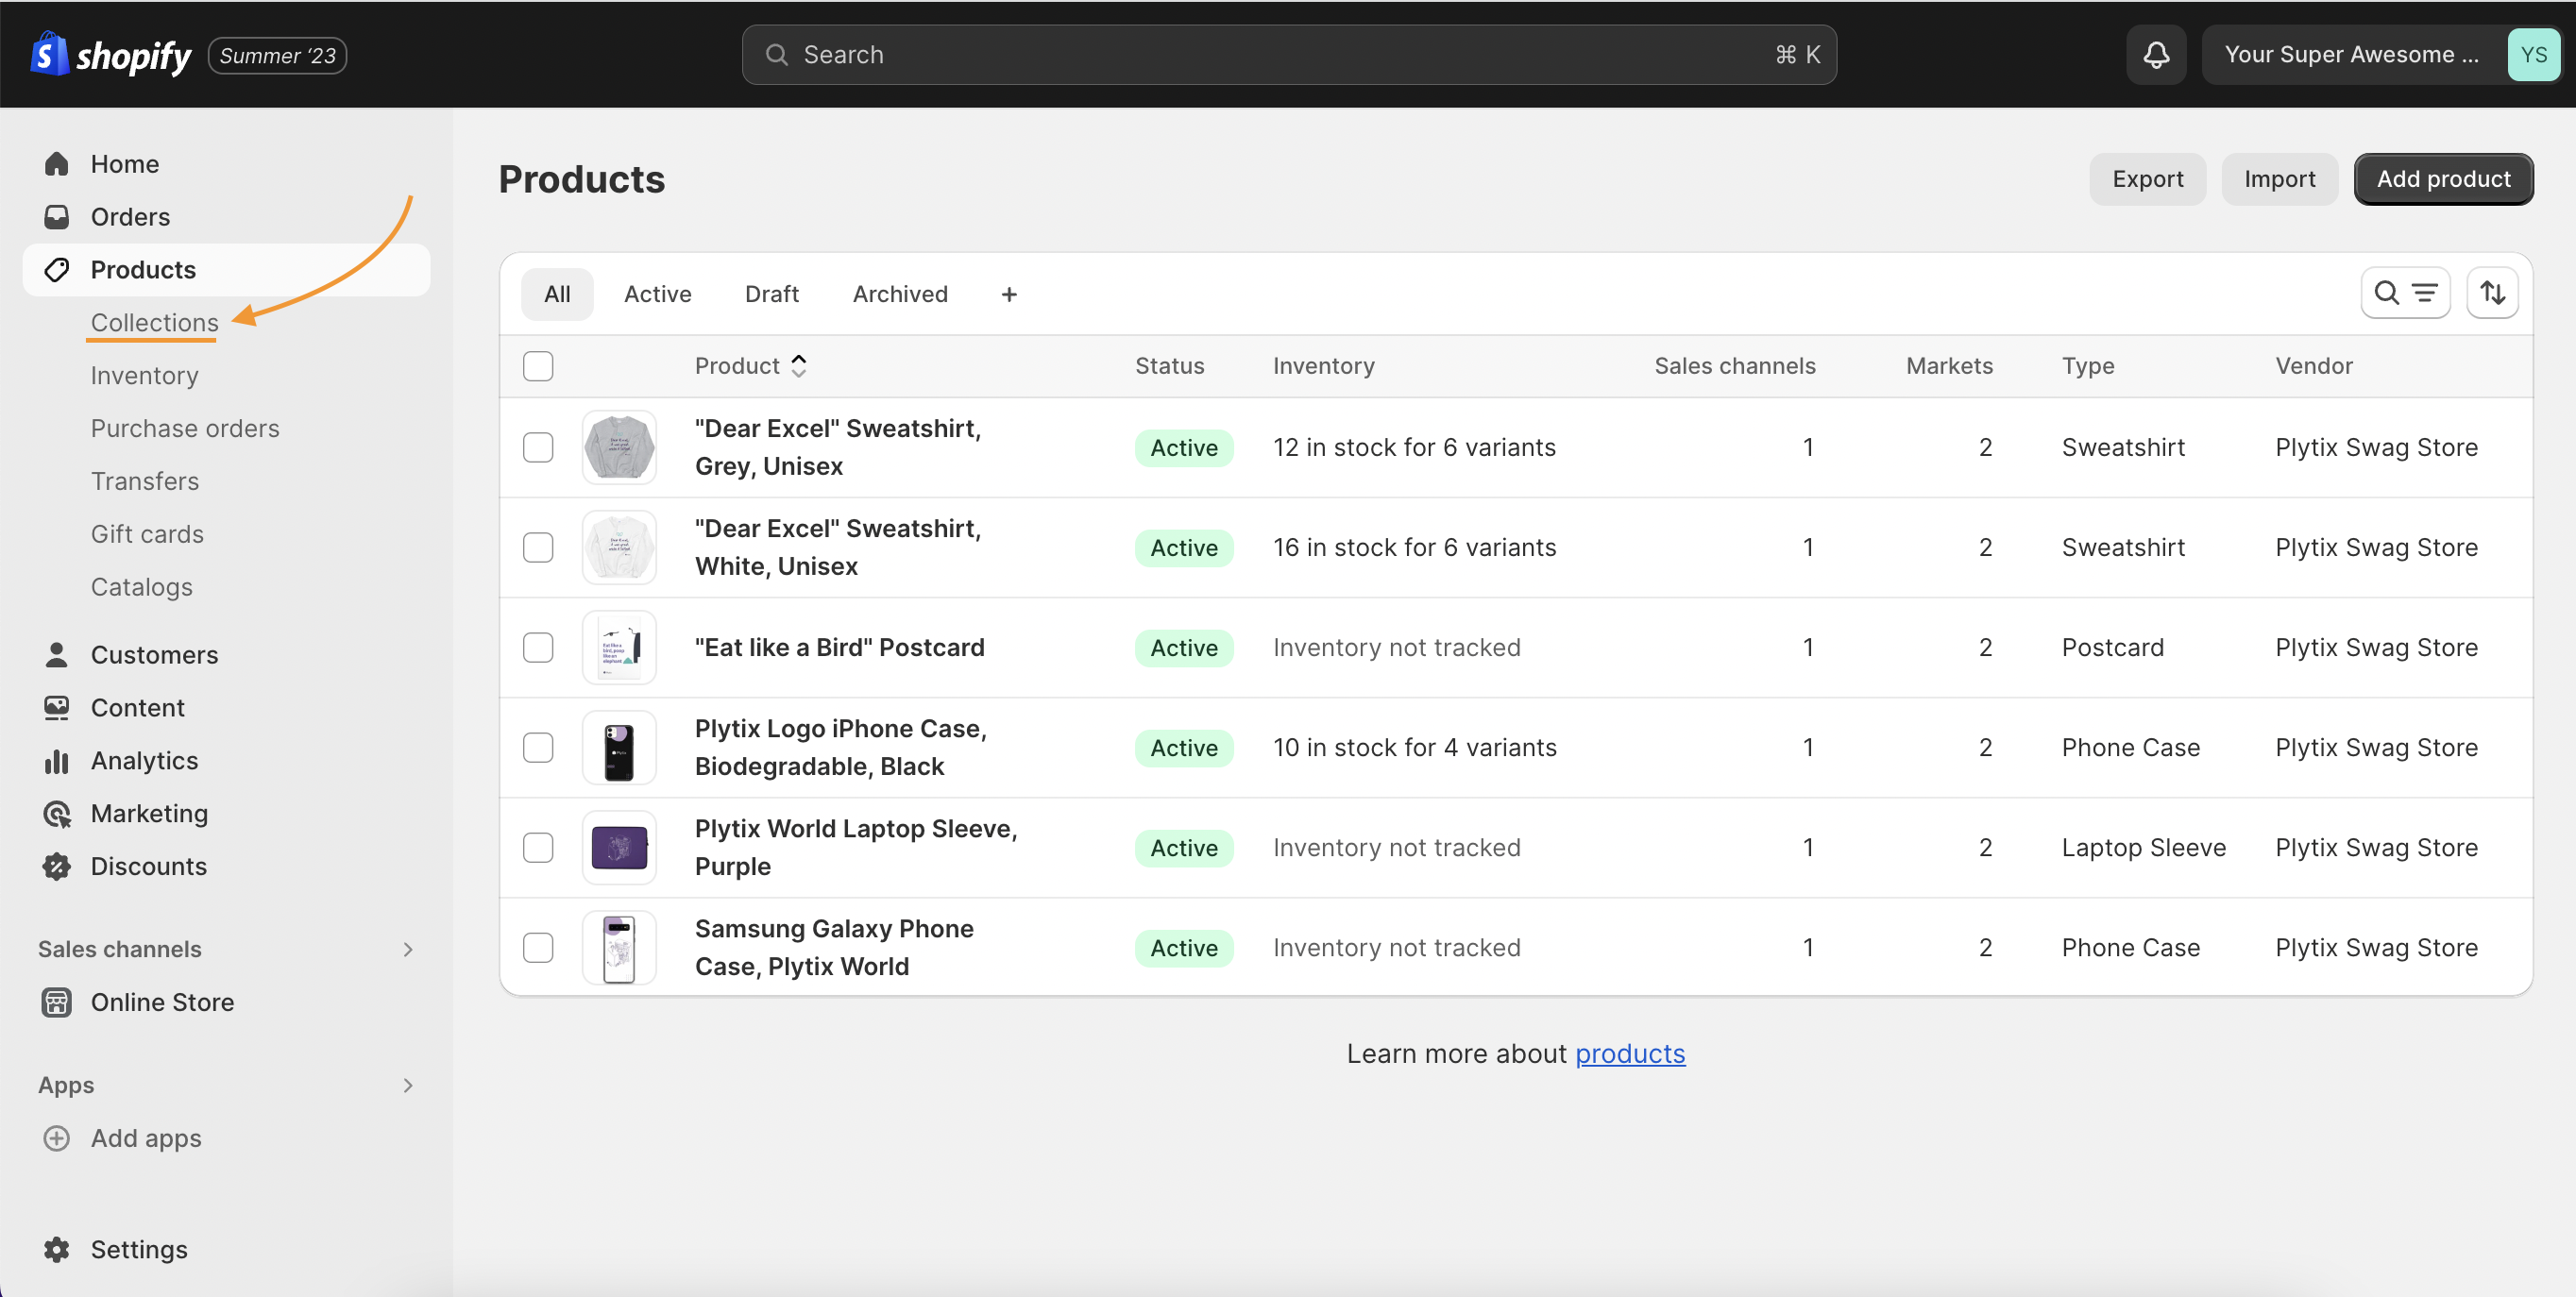
Task: Open the Orders section icon
Action: [x=58, y=215]
